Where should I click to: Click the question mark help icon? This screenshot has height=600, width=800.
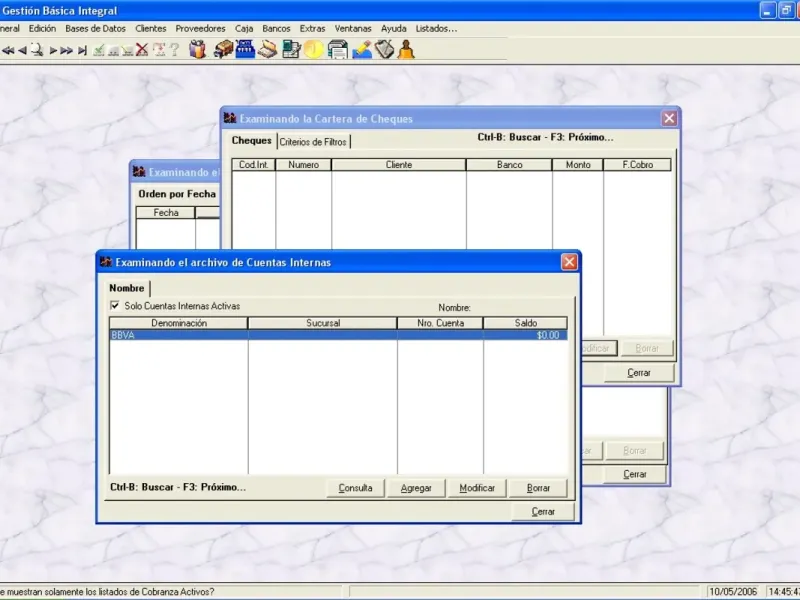[174, 49]
